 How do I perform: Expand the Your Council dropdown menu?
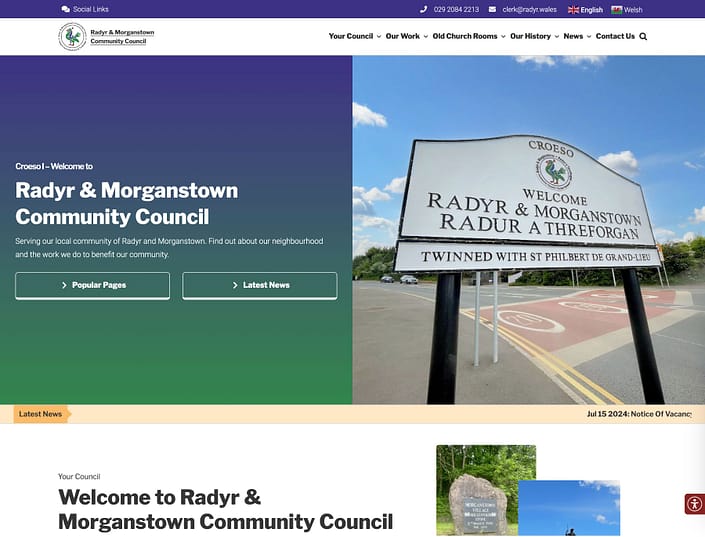(354, 36)
